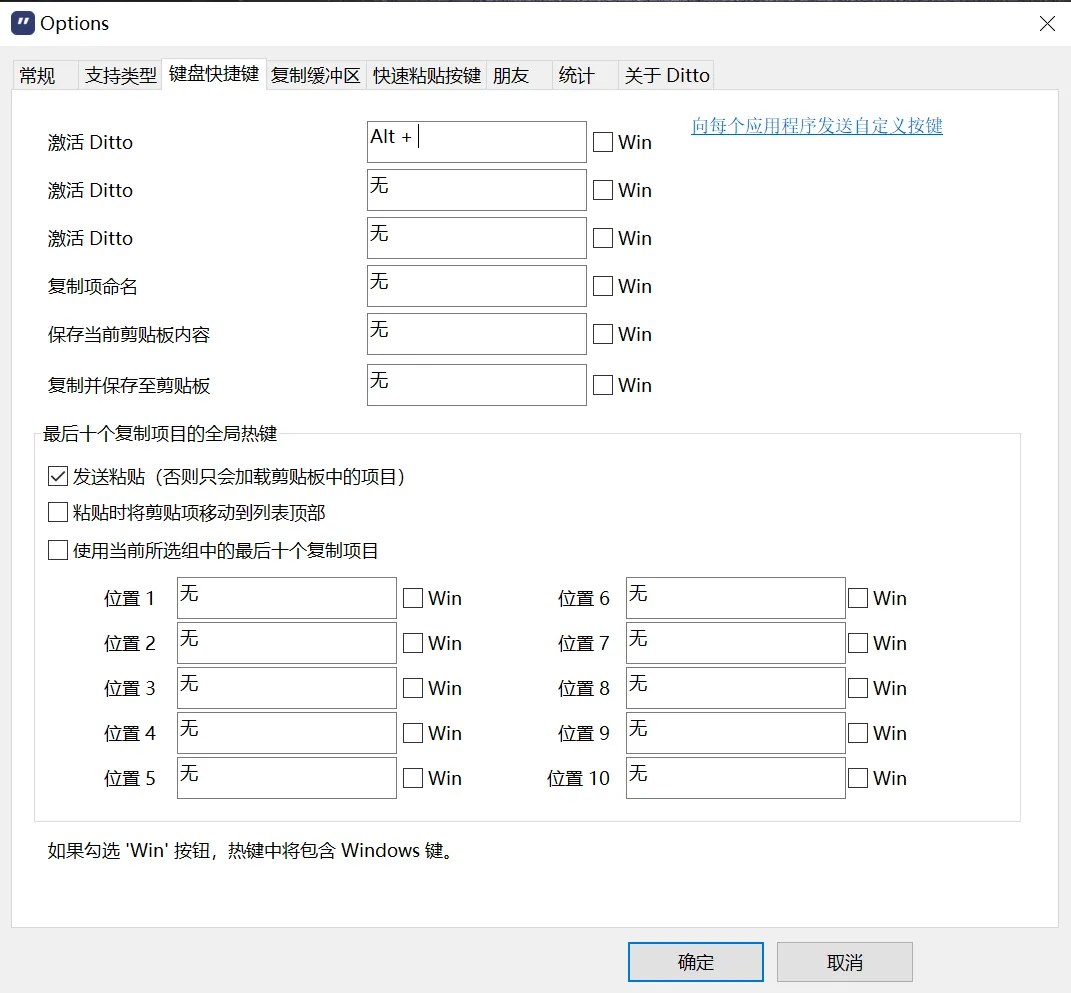1071x993 pixels.
Task: Click the 保存当前剪贴板内容 hotkey field
Action: [x=477, y=334]
